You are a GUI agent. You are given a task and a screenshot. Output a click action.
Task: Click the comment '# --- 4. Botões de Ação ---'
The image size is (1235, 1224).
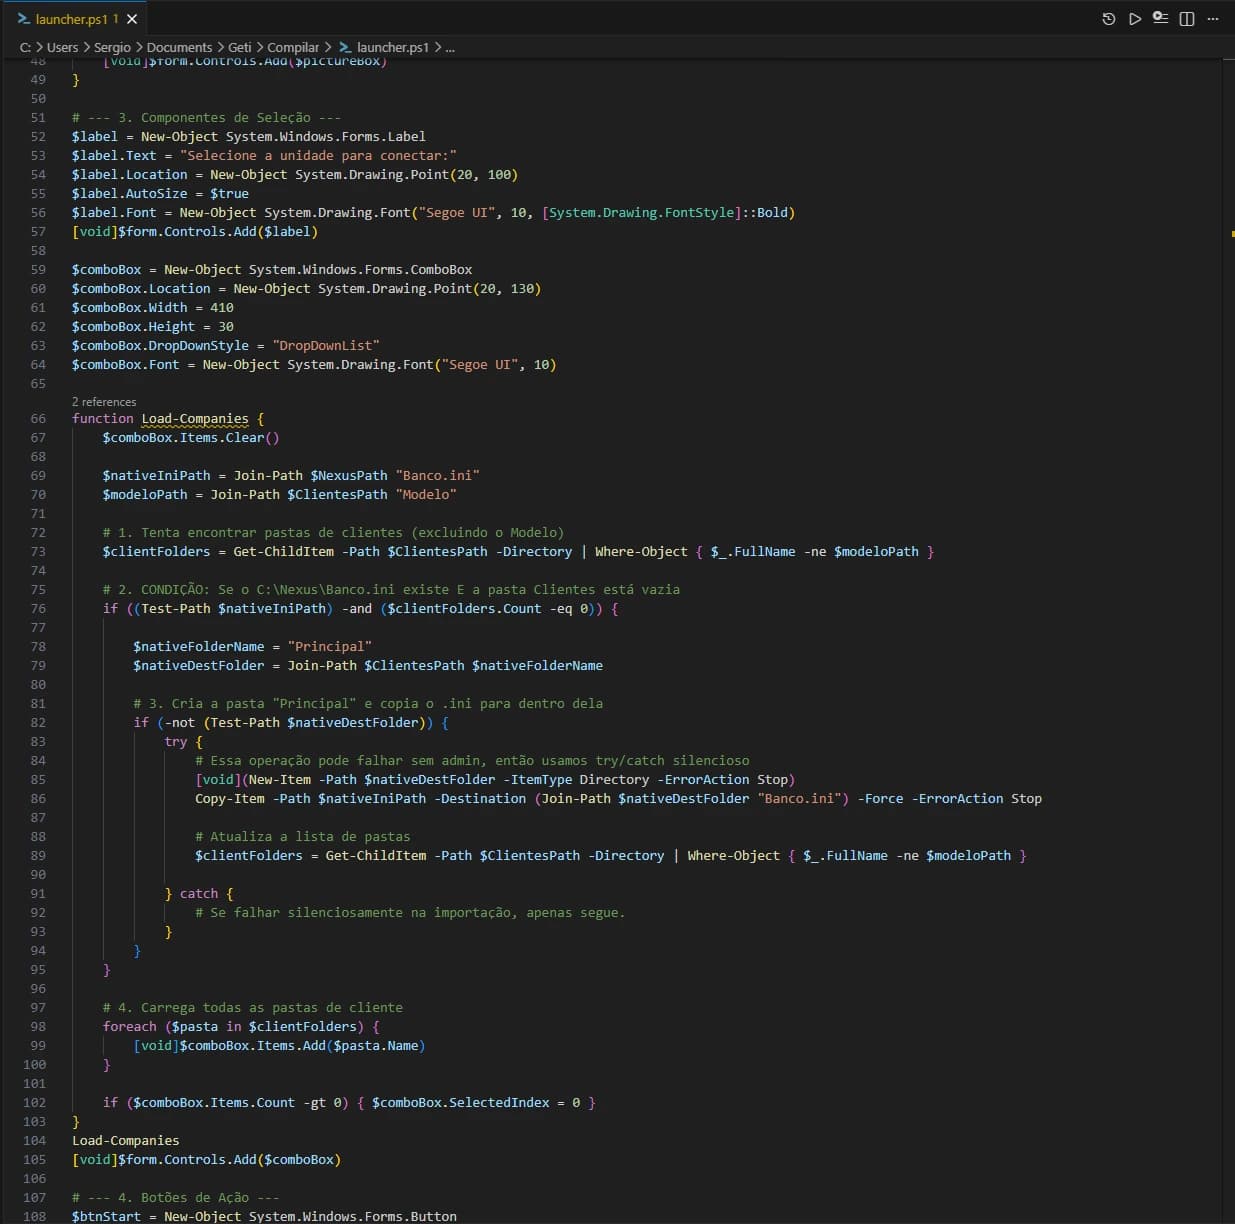pyautogui.click(x=176, y=1197)
